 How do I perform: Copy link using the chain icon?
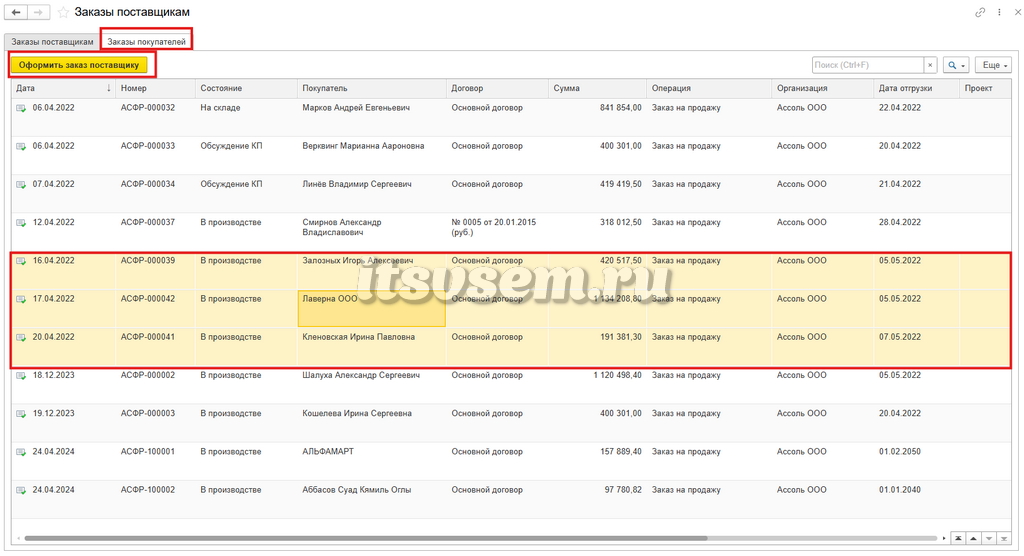click(x=980, y=12)
